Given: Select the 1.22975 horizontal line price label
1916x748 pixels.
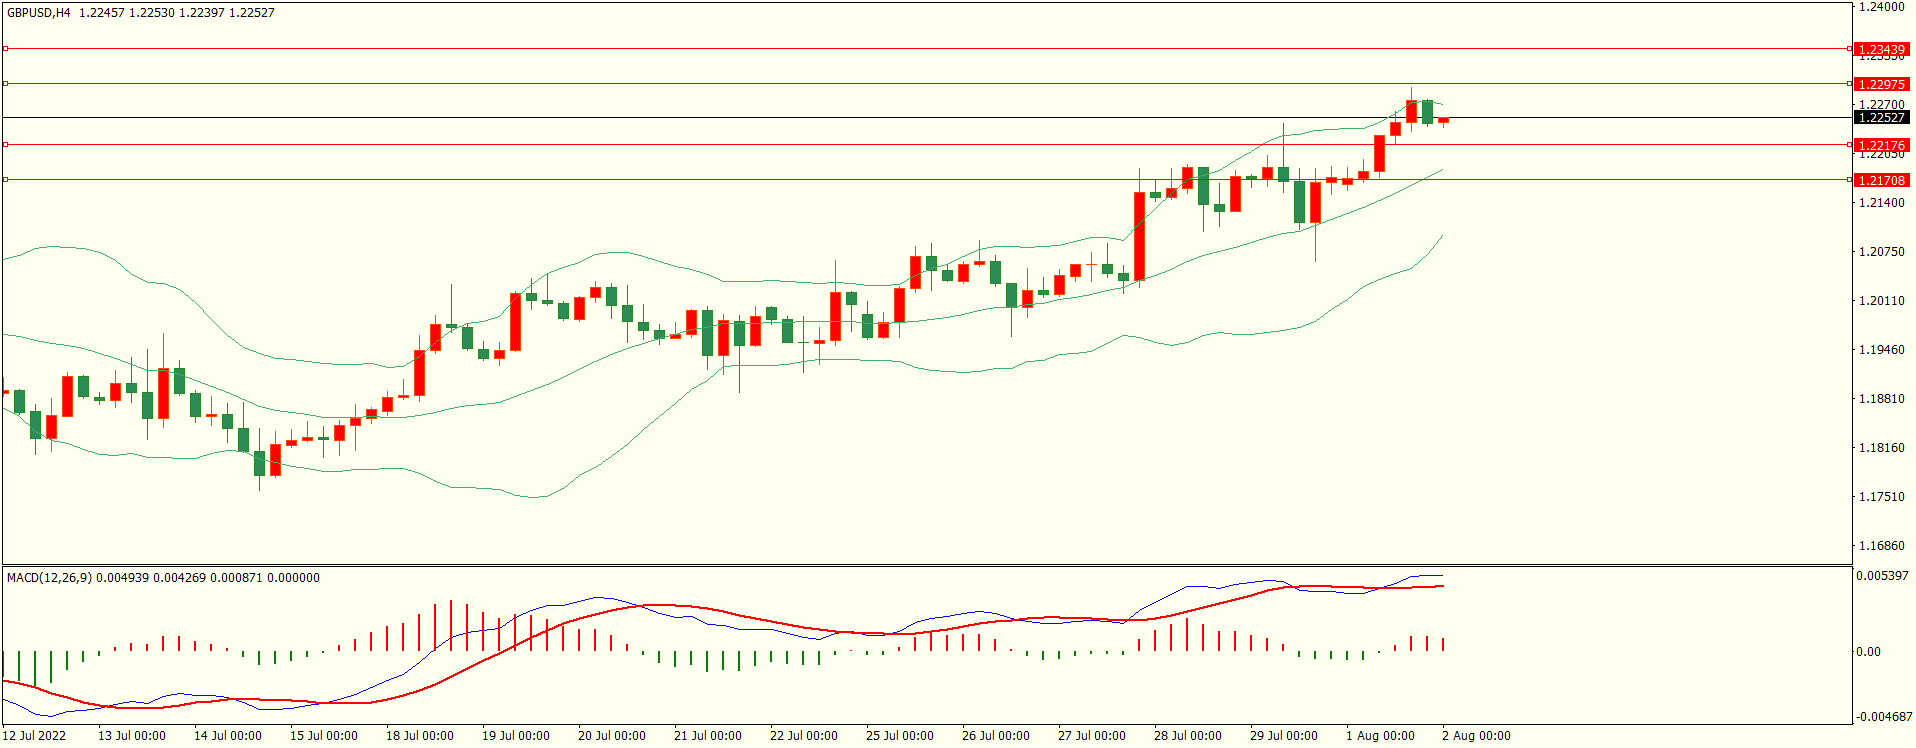Looking at the screenshot, I should point(1881,84).
